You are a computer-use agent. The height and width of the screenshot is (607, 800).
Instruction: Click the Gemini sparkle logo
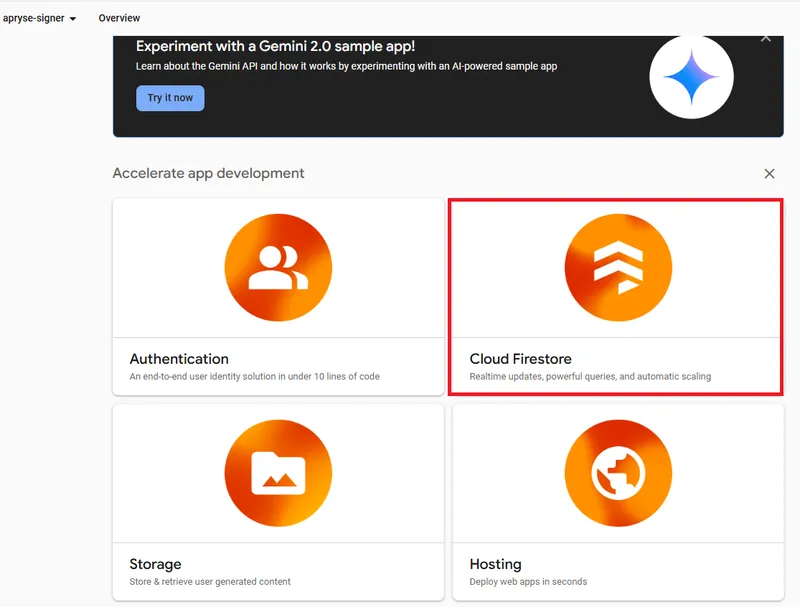pyautogui.click(x=691, y=77)
